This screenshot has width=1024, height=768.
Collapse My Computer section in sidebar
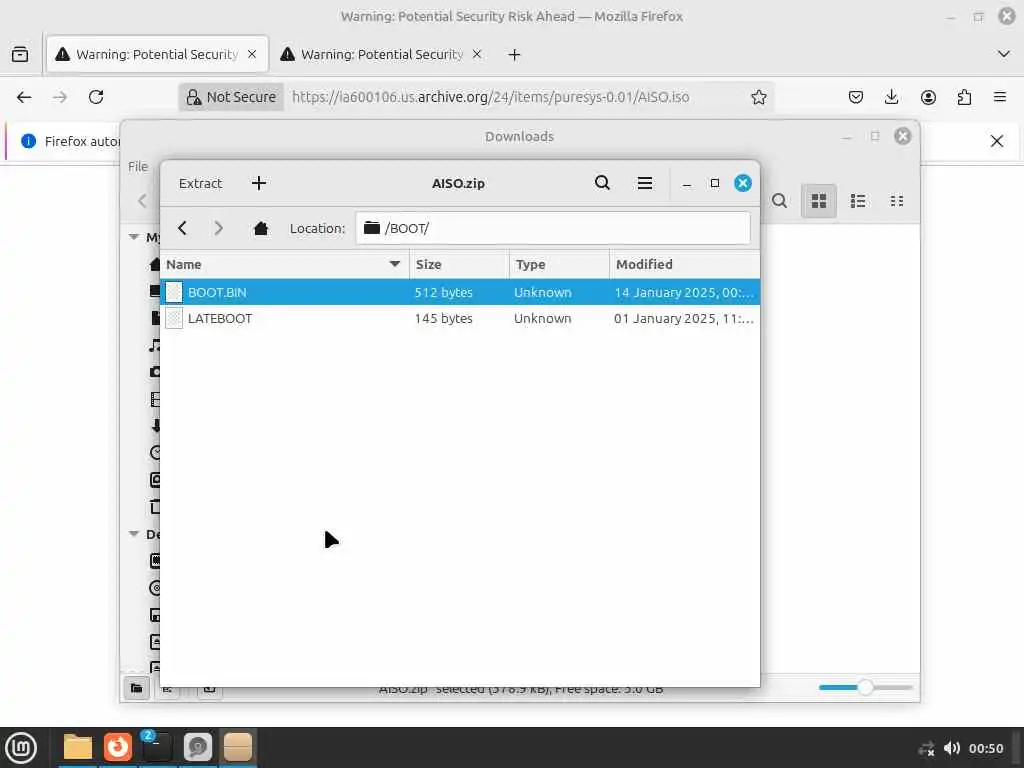point(134,236)
